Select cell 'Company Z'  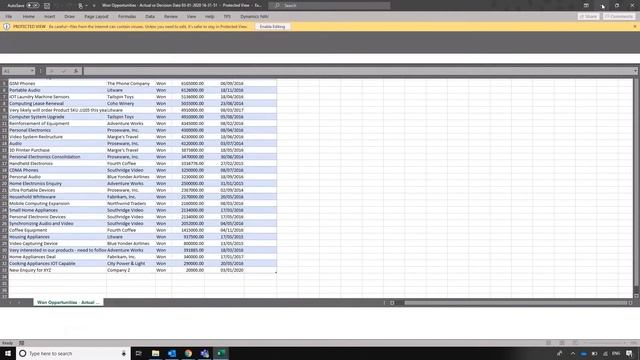(131, 270)
